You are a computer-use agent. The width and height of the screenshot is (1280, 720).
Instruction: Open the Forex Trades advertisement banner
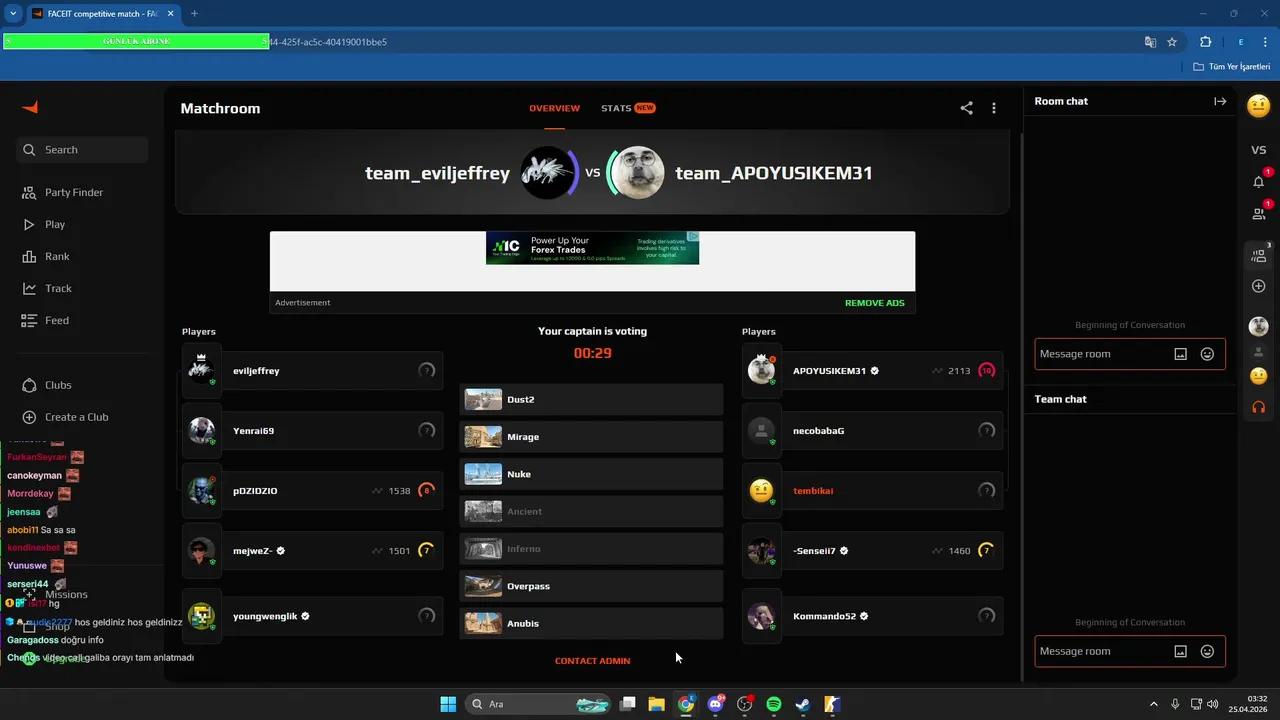click(592, 248)
